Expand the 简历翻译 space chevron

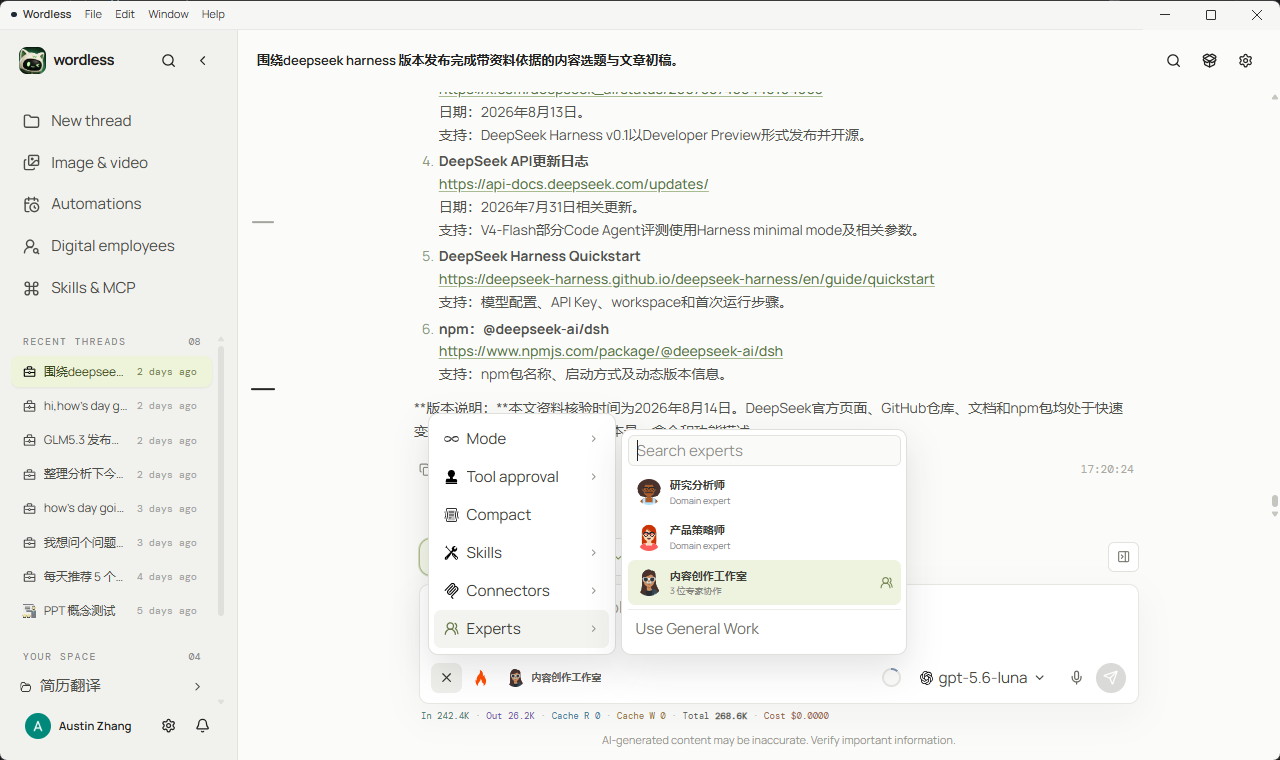pos(197,686)
